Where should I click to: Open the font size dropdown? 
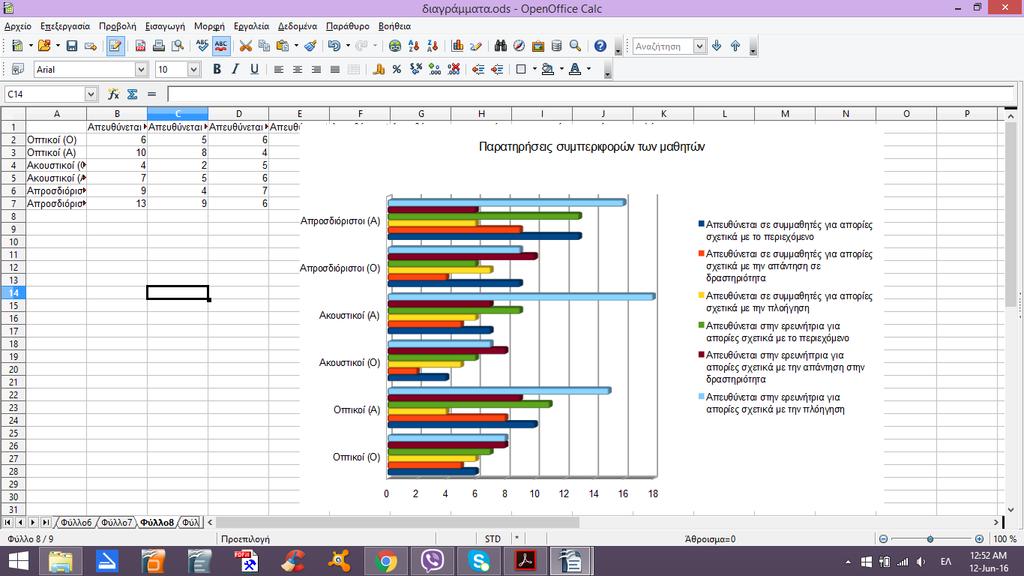pyautogui.click(x=193, y=69)
